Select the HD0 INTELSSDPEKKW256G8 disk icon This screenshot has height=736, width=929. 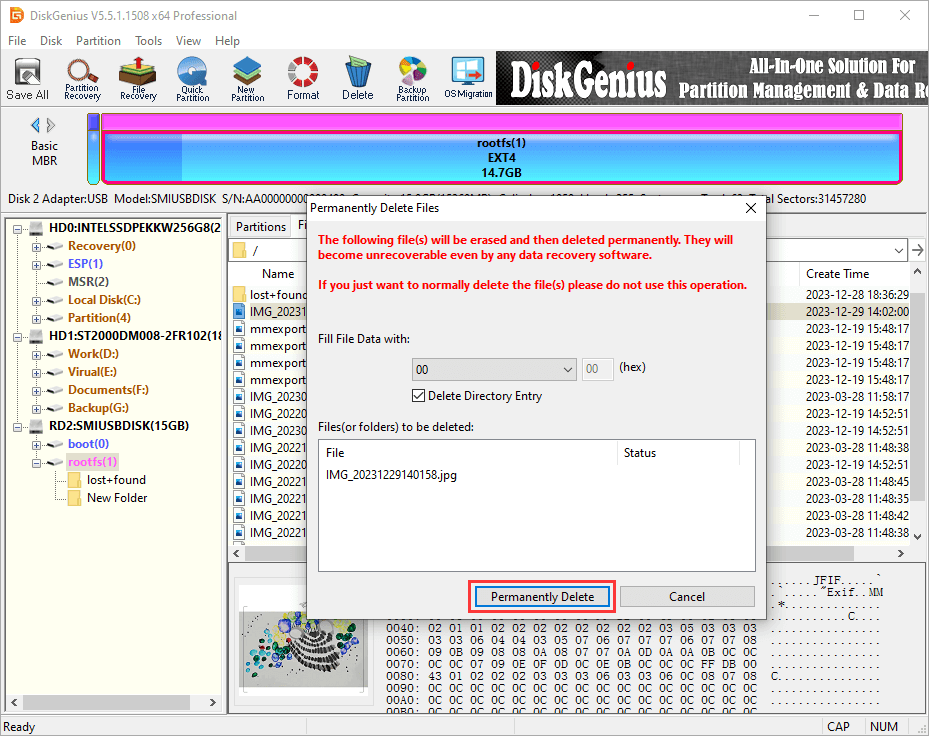pos(37,228)
